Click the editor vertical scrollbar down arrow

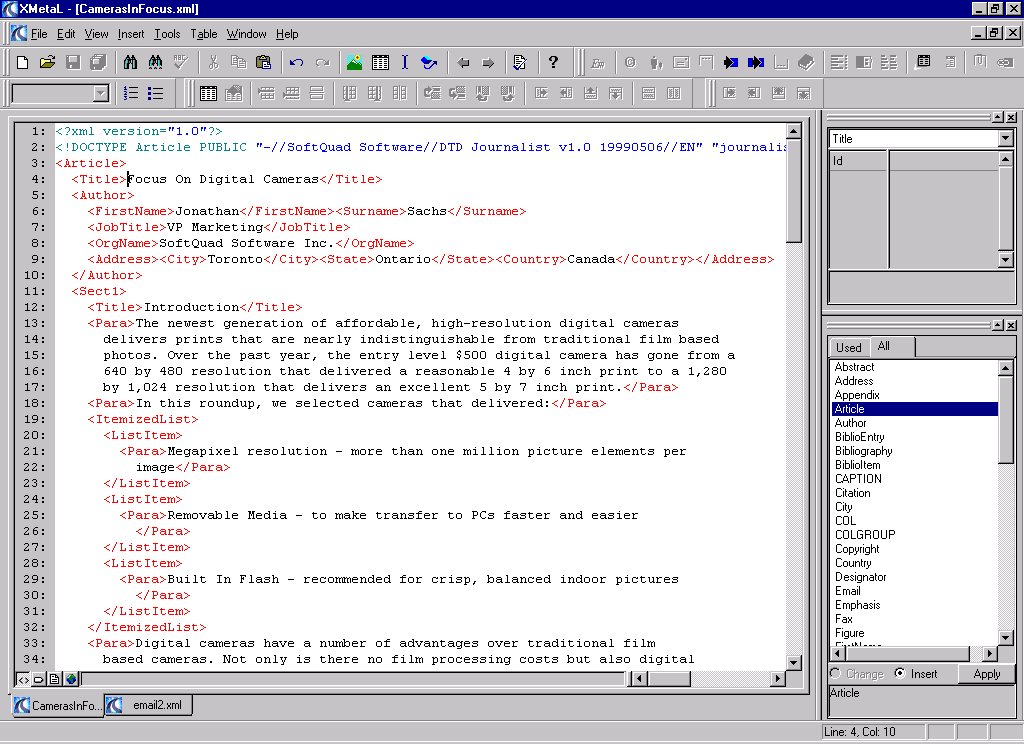point(793,663)
